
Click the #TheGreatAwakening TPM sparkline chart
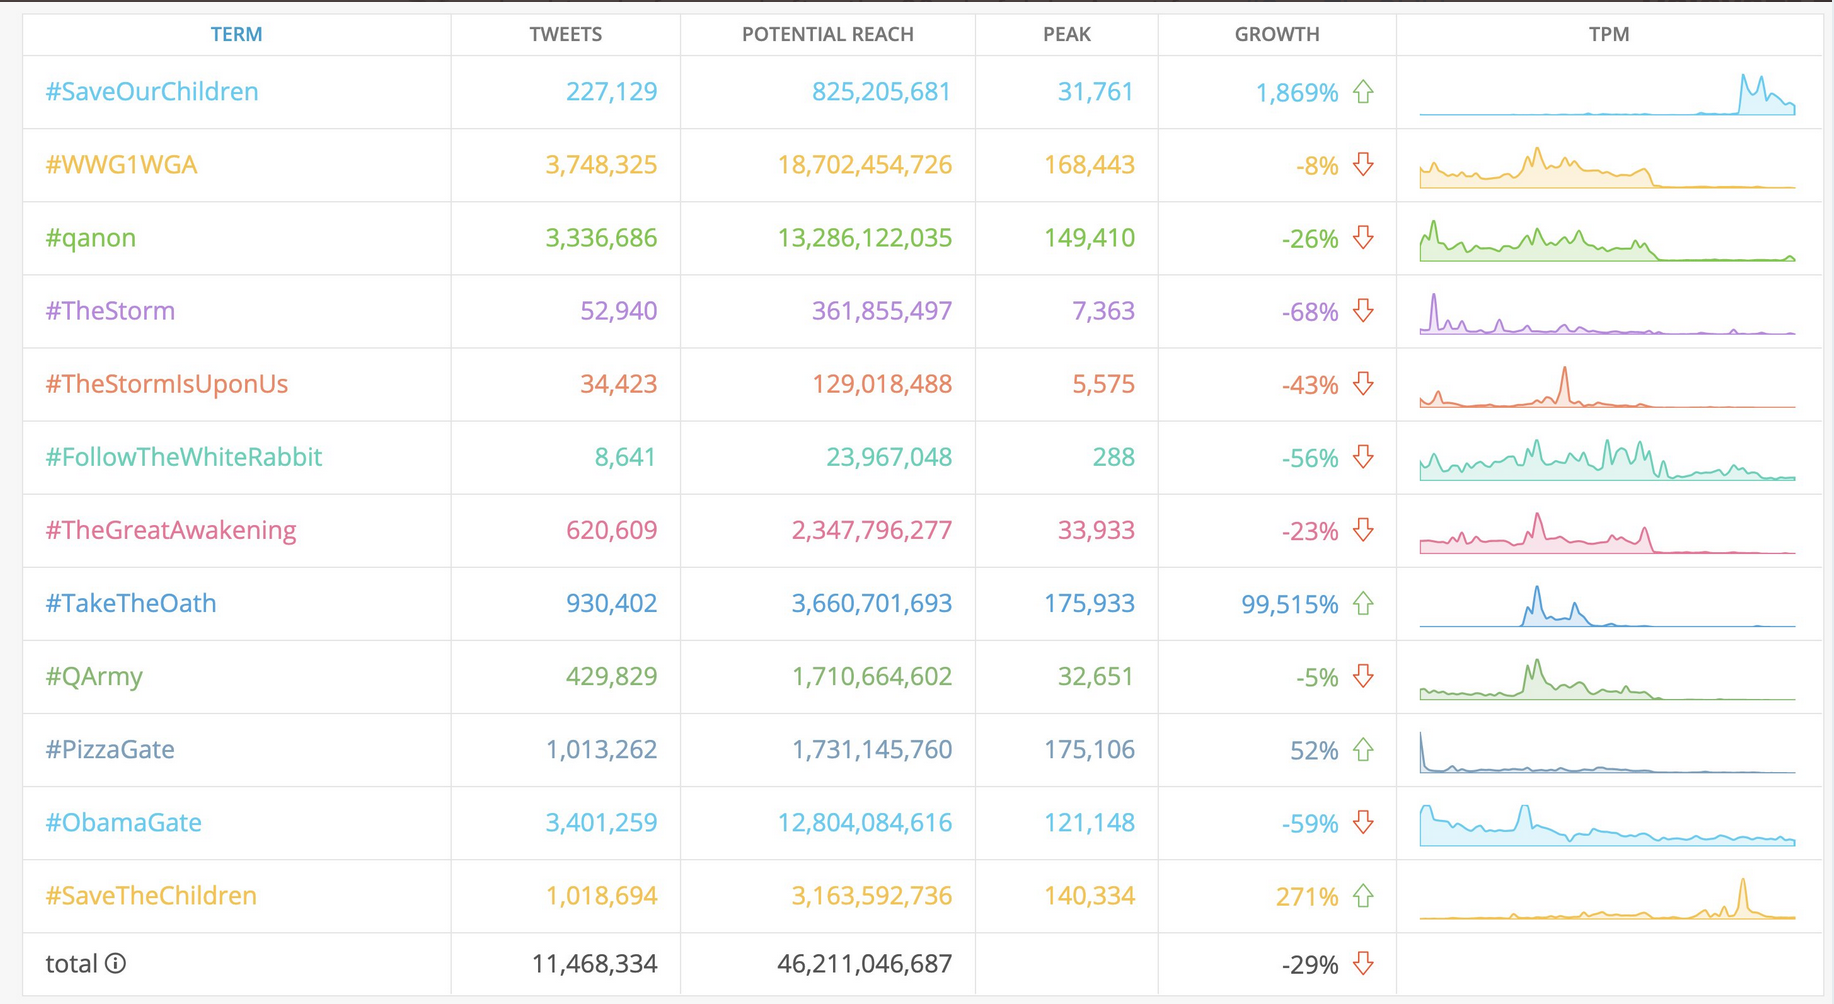tap(1607, 532)
